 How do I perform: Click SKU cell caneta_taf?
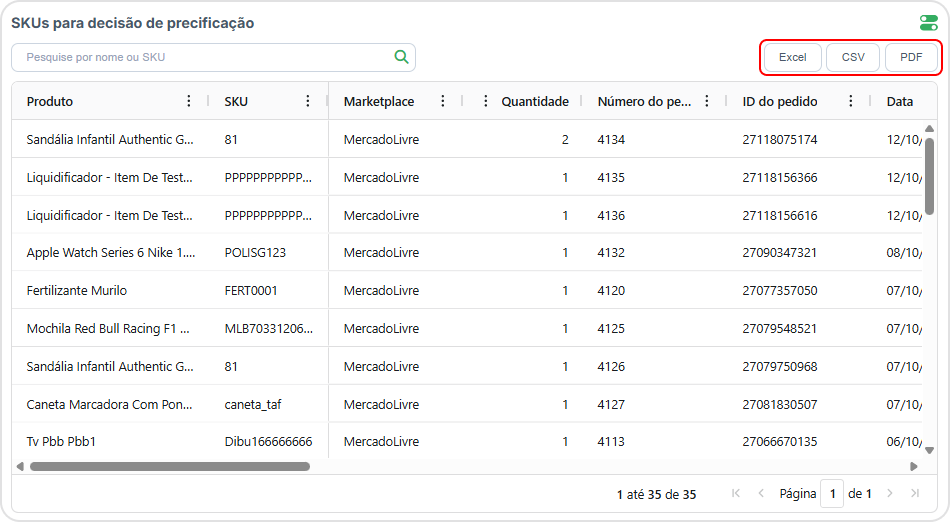click(x=253, y=405)
